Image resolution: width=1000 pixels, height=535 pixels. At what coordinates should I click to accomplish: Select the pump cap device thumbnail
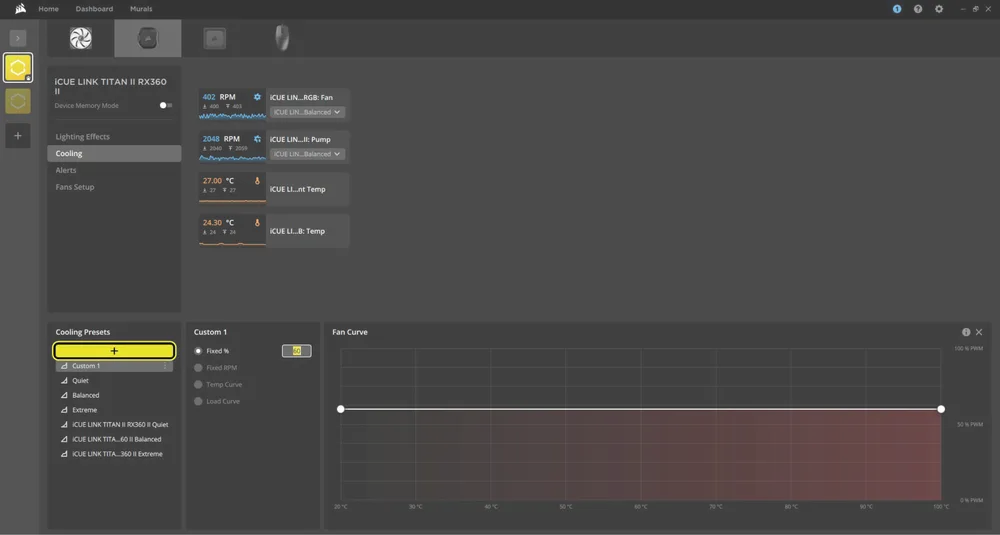pyautogui.click(x=148, y=38)
